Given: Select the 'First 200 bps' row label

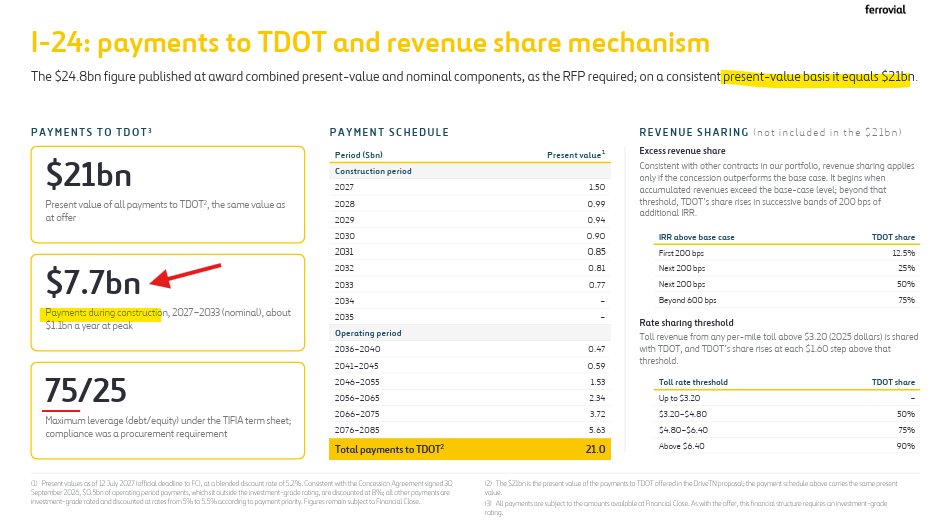Looking at the screenshot, I should [681, 253].
